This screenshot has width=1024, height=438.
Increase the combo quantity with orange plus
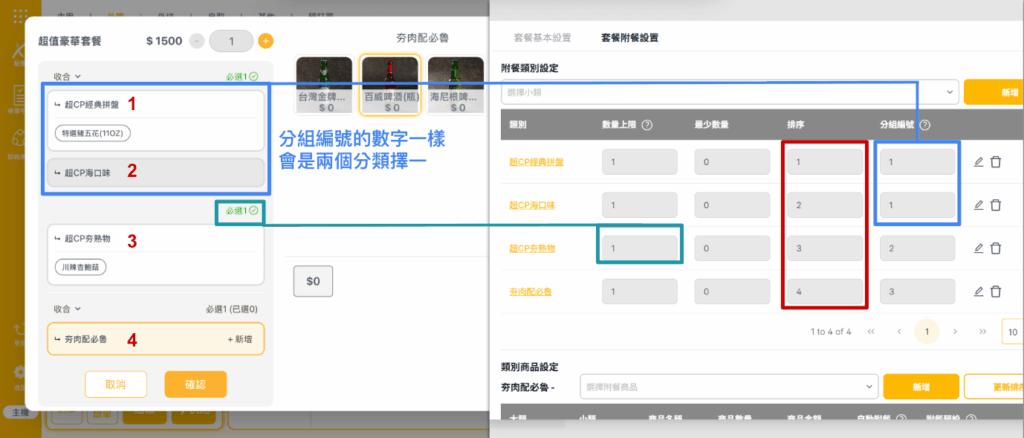pyautogui.click(x=265, y=41)
